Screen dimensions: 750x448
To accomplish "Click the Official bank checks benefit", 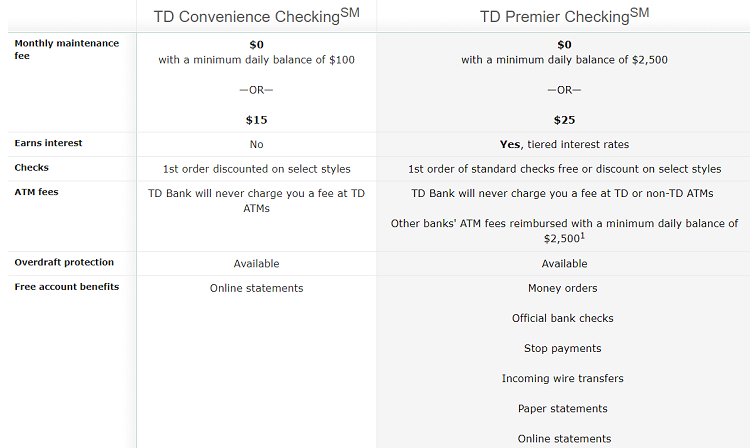I will pyautogui.click(x=563, y=318).
